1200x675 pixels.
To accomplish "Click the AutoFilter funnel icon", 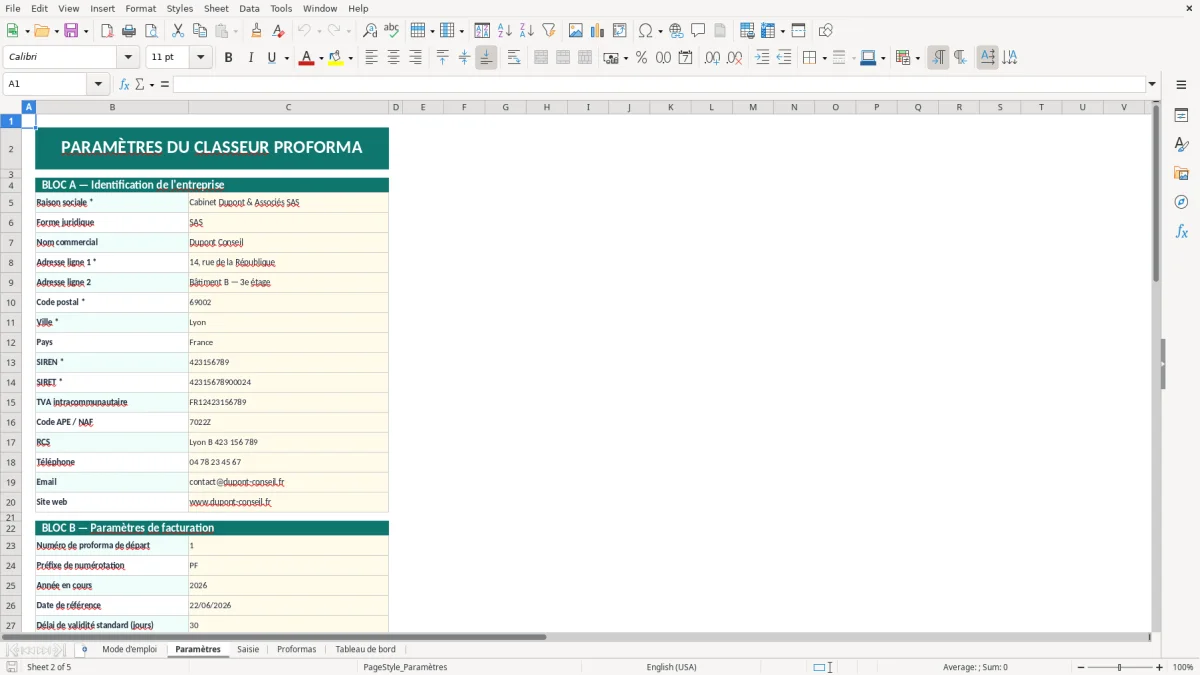I will (x=548, y=31).
